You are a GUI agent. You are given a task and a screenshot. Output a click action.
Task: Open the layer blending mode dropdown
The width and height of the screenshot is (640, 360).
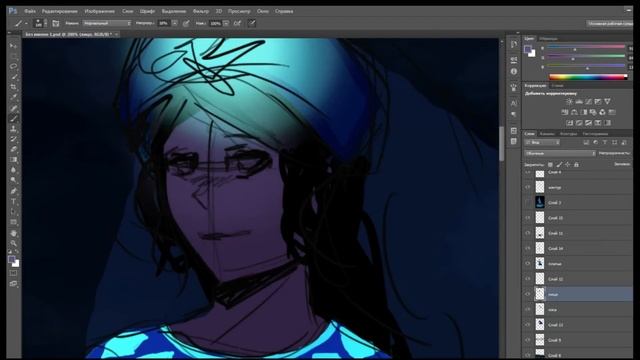pyautogui.click(x=560, y=153)
